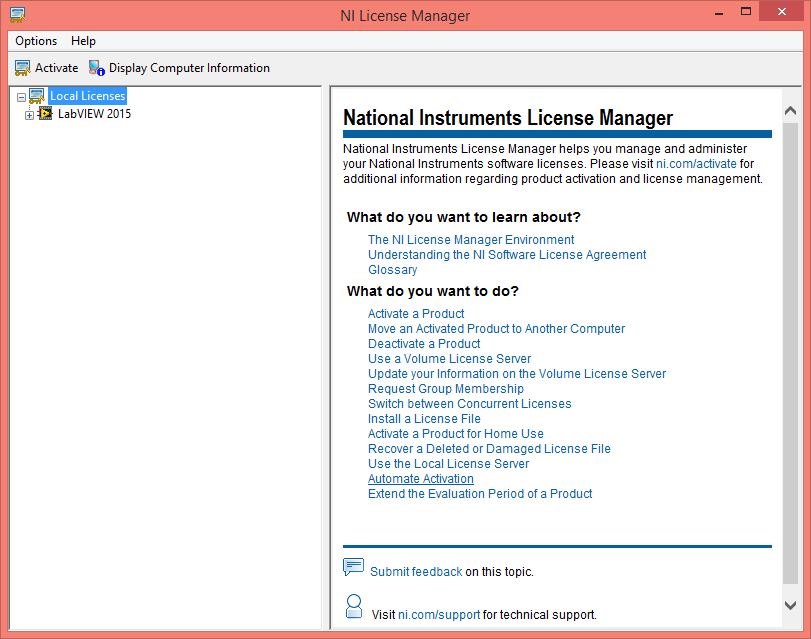Click the help pane vertical scrollbar thumb
The height and width of the screenshot is (639, 811).
tap(790, 353)
